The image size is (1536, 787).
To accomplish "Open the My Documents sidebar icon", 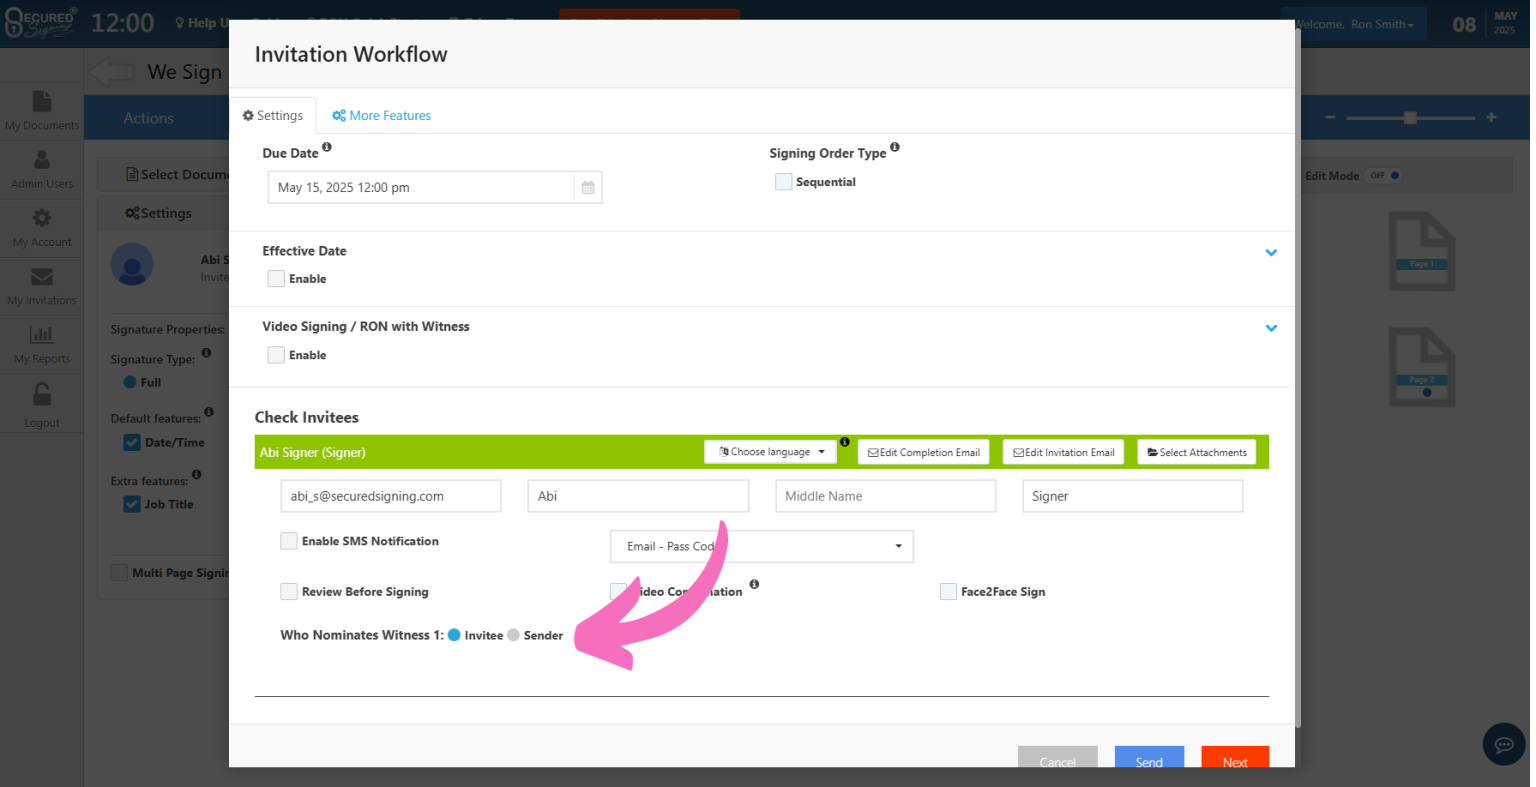I will point(42,102).
